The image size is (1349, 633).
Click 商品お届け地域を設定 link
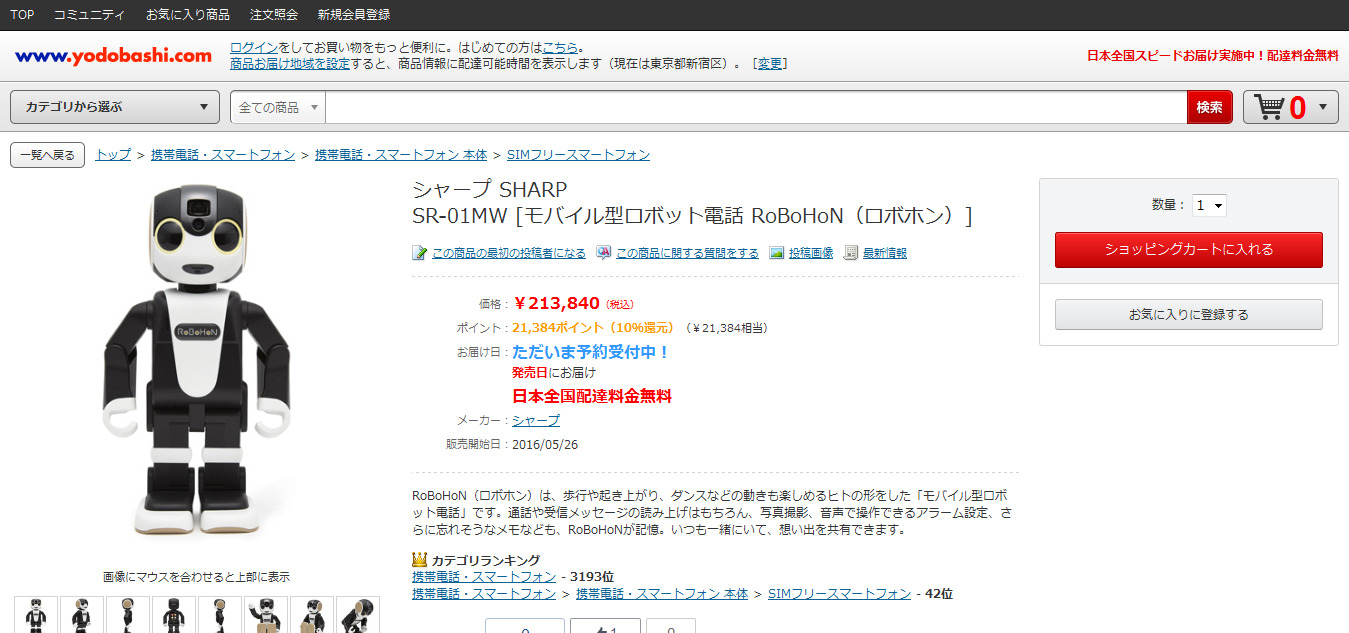point(290,63)
